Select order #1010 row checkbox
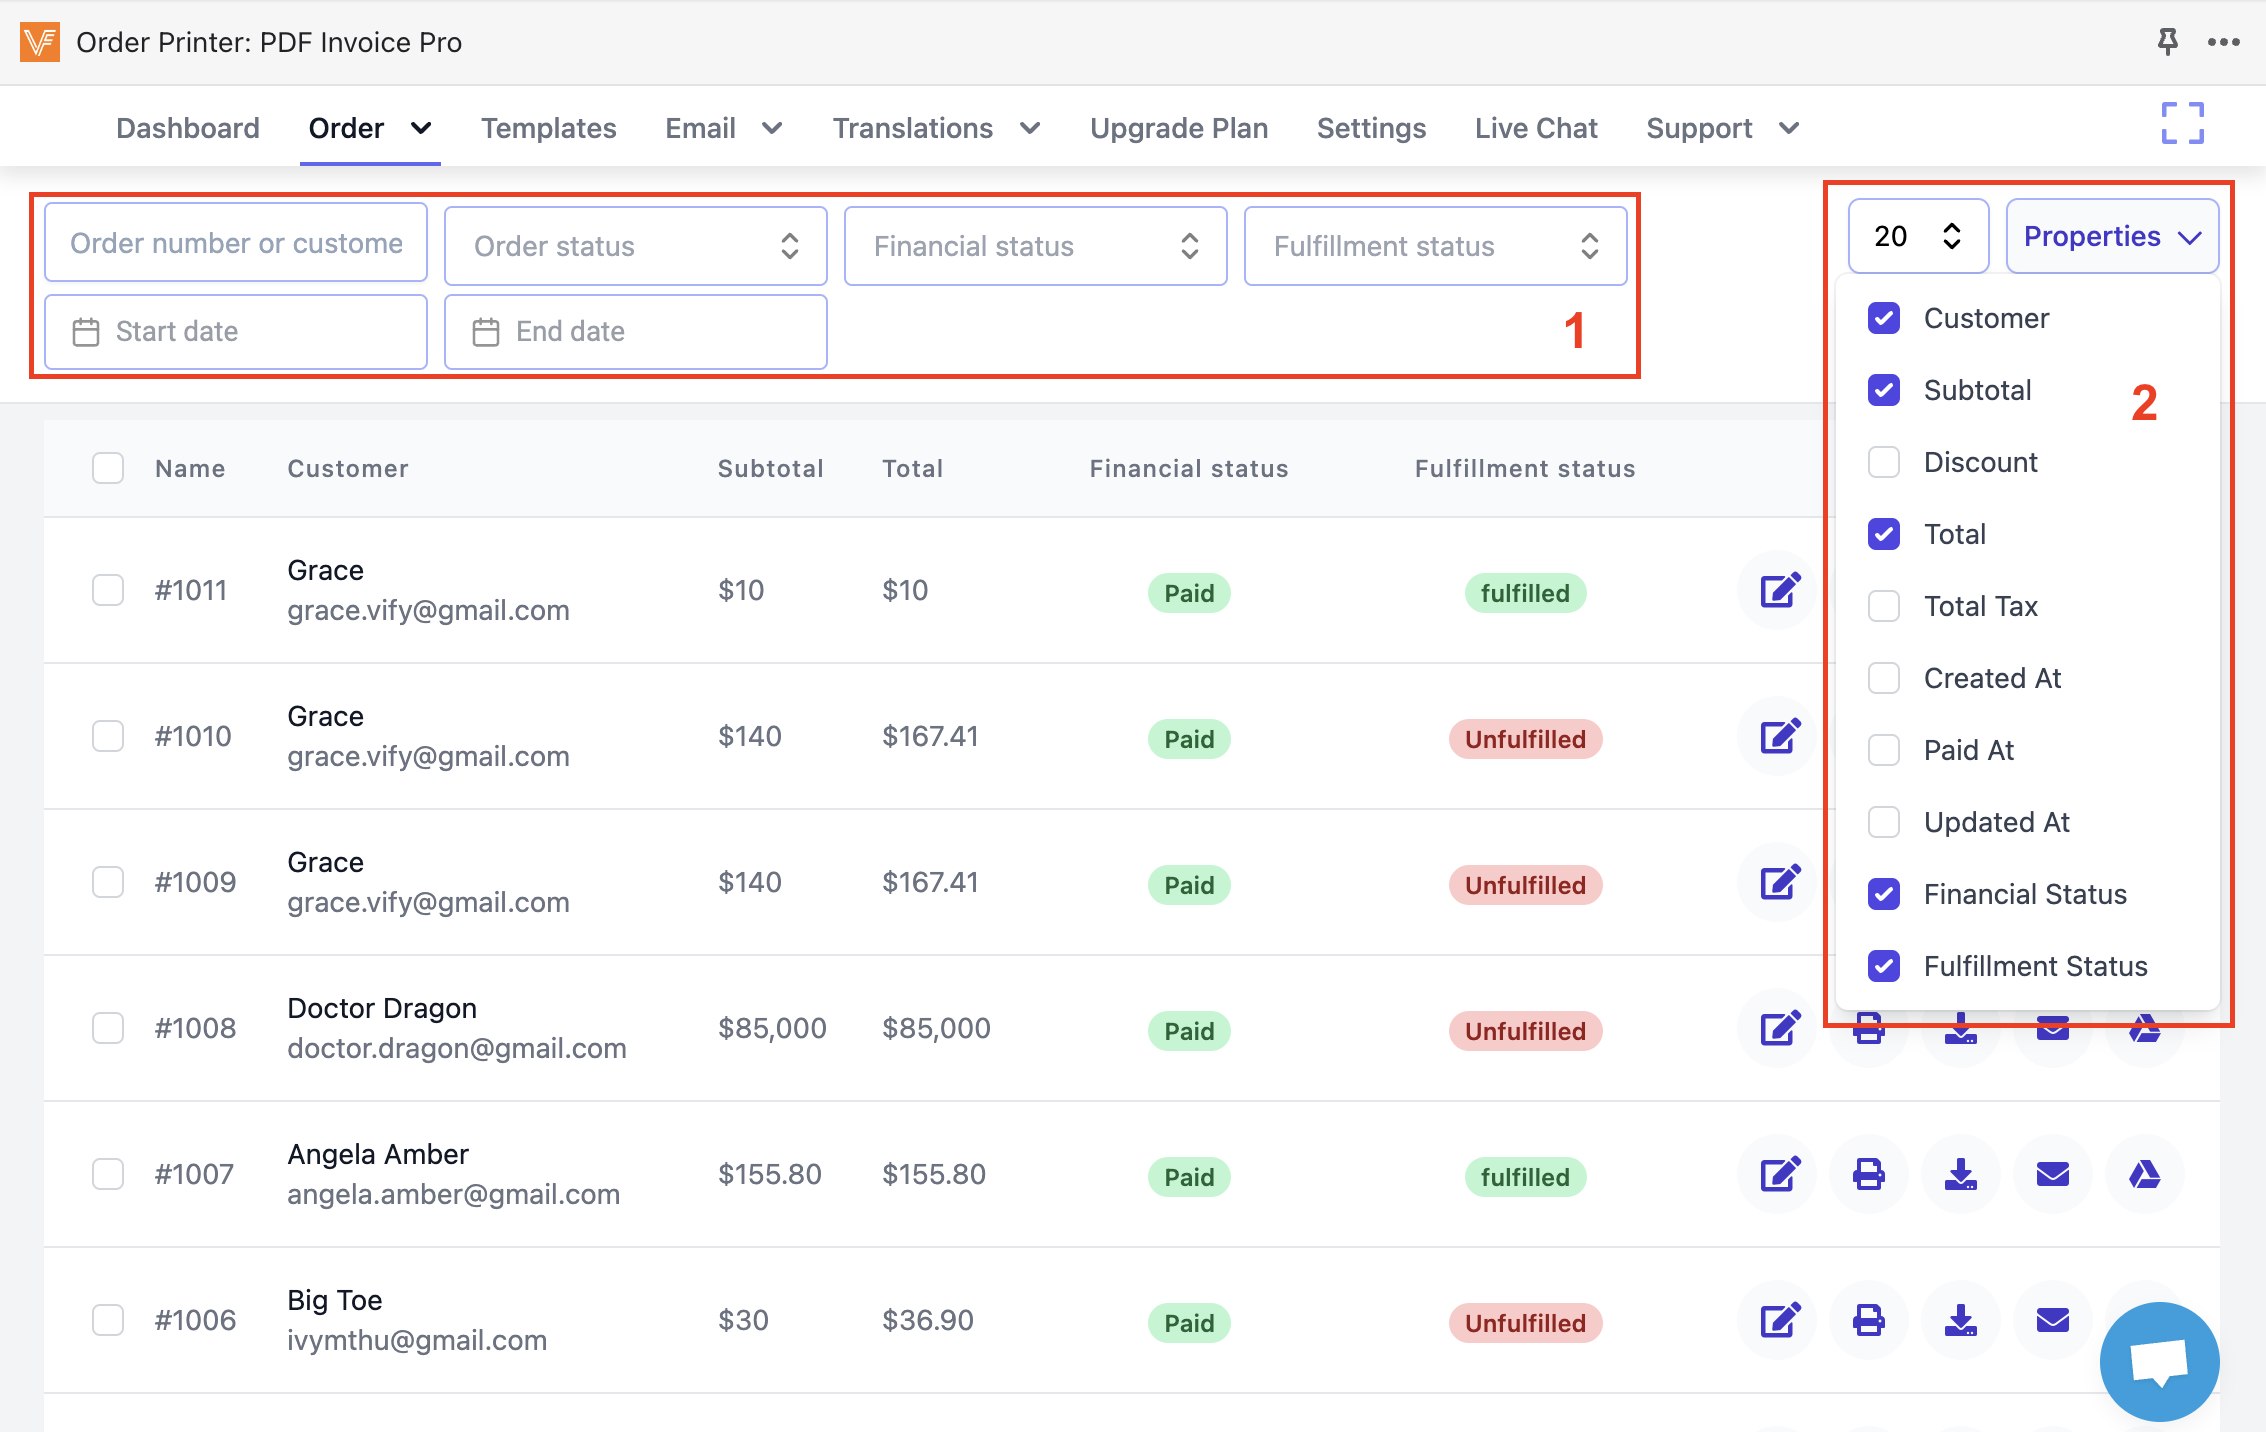This screenshot has width=2266, height=1432. 108,736
